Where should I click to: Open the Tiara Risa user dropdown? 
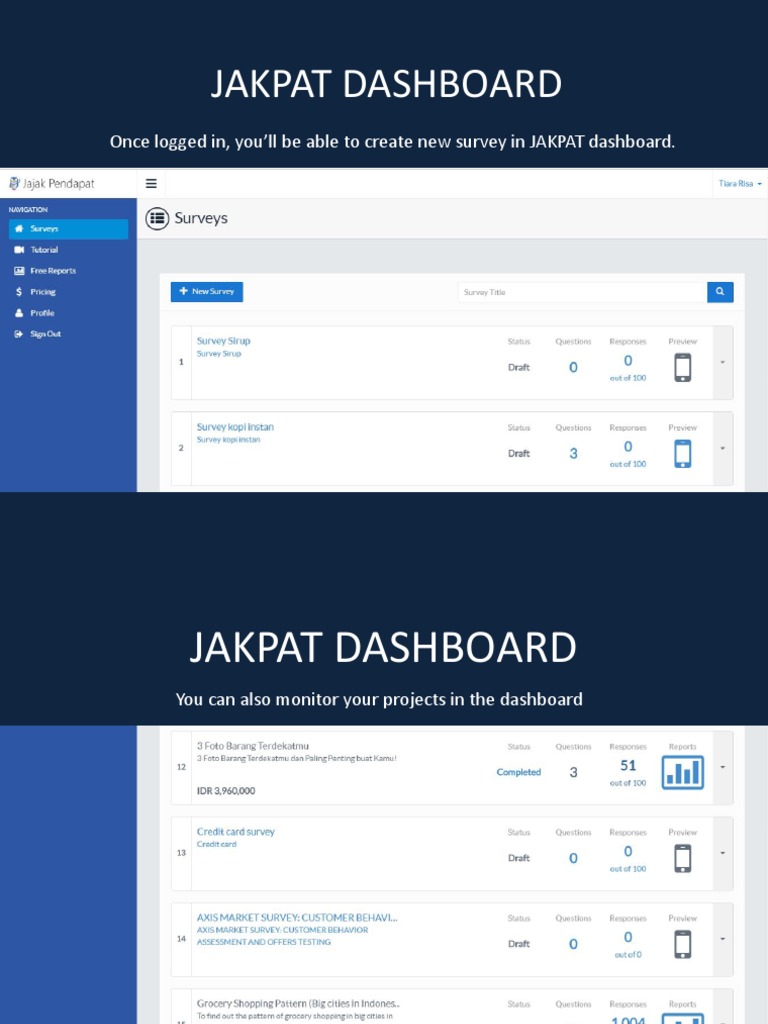click(x=740, y=184)
